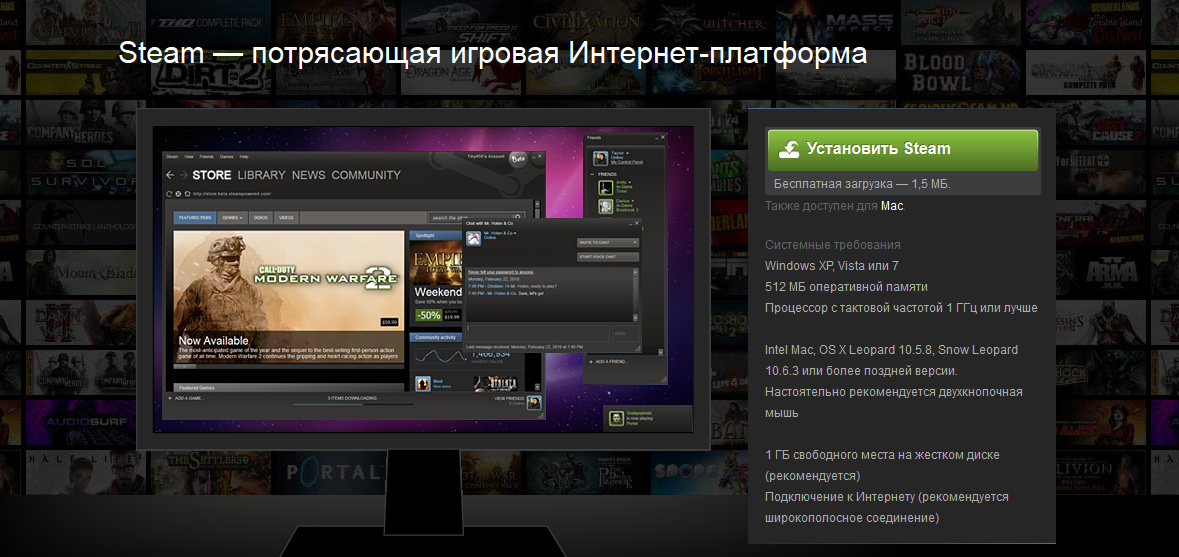The width and height of the screenshot is (1179, 557).
Task: Open the GENRES dropdown
Action: pyautogui.click(x=232, y=218)
